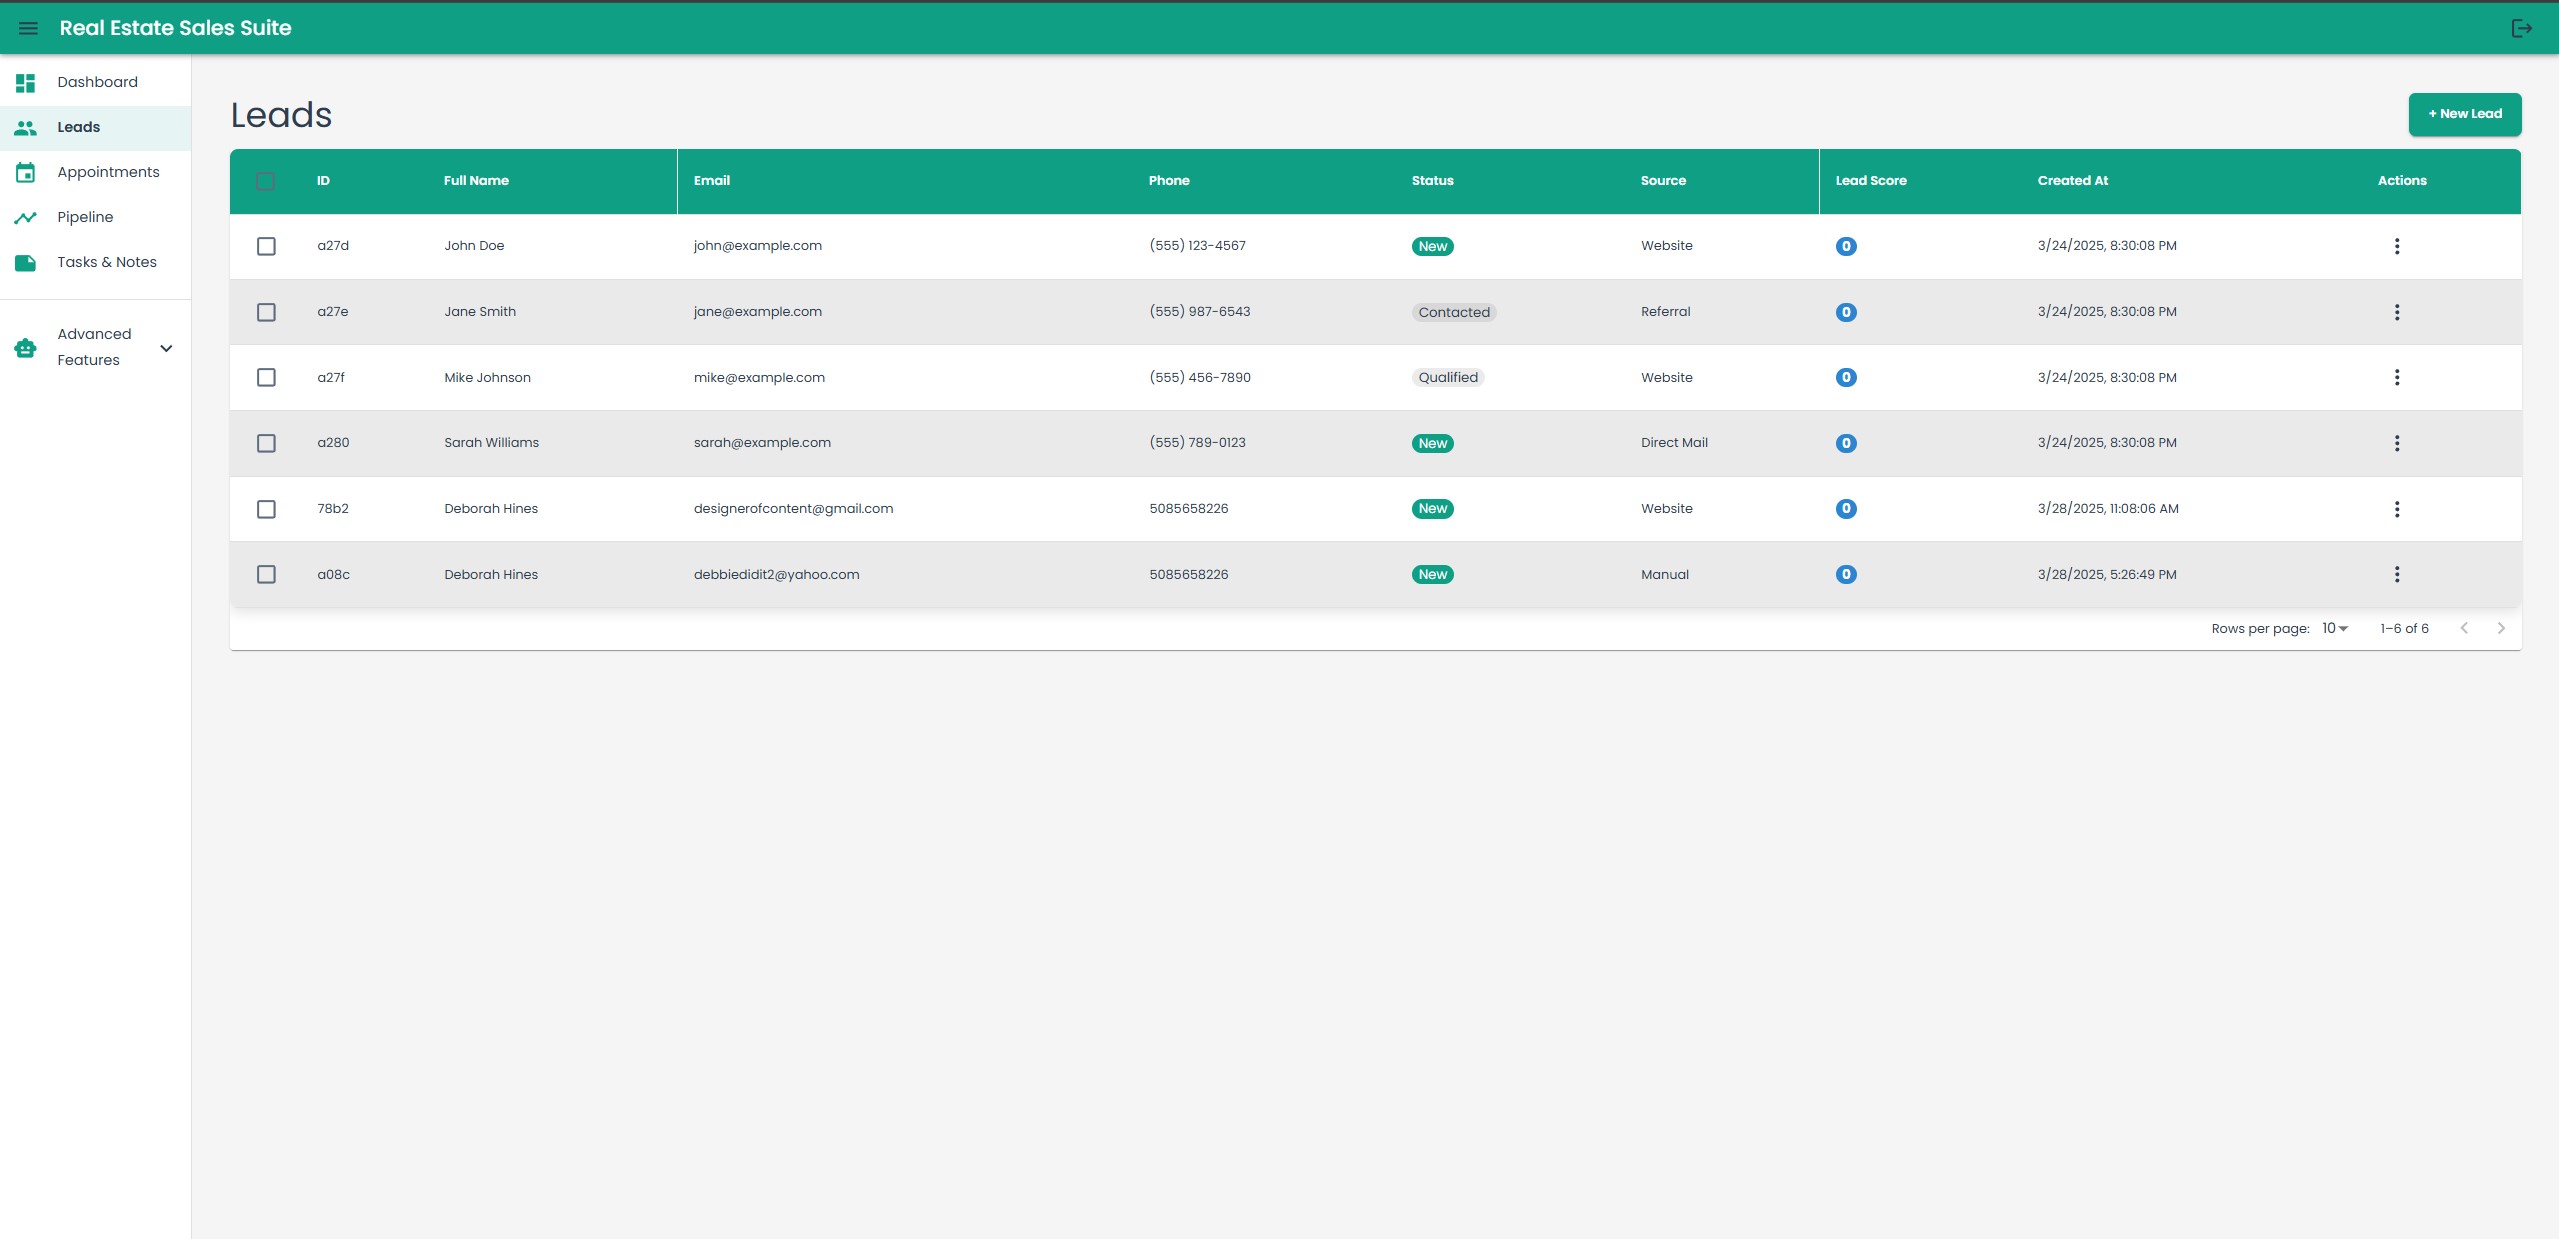Image resolution: width=2559 pixels, height=1239 pixels.
Task: Click the Tasks & Notes icon
Action: [26, 263]
